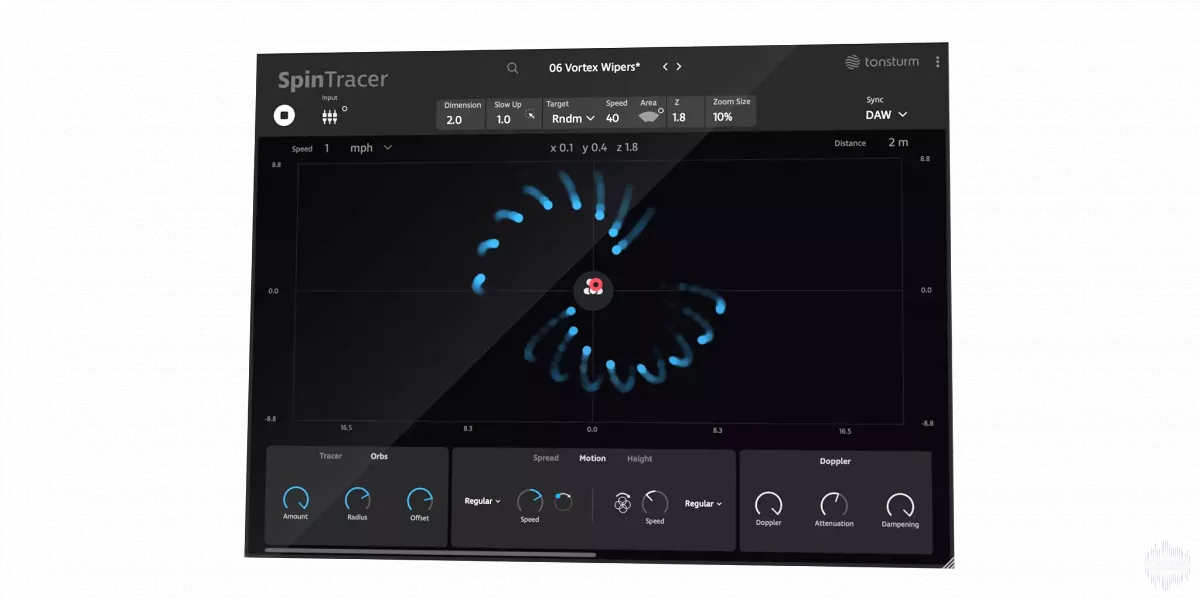Switch to the Height tab
The height and width of the screenshot is (600, 1200).
click(640, 459)
